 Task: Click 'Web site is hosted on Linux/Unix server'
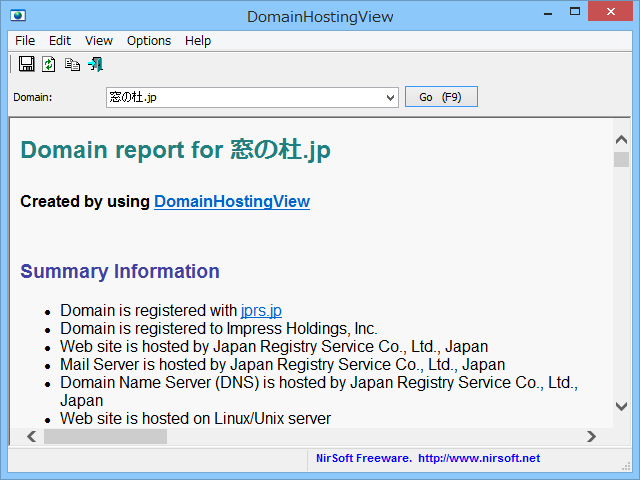tap(196, 418)
